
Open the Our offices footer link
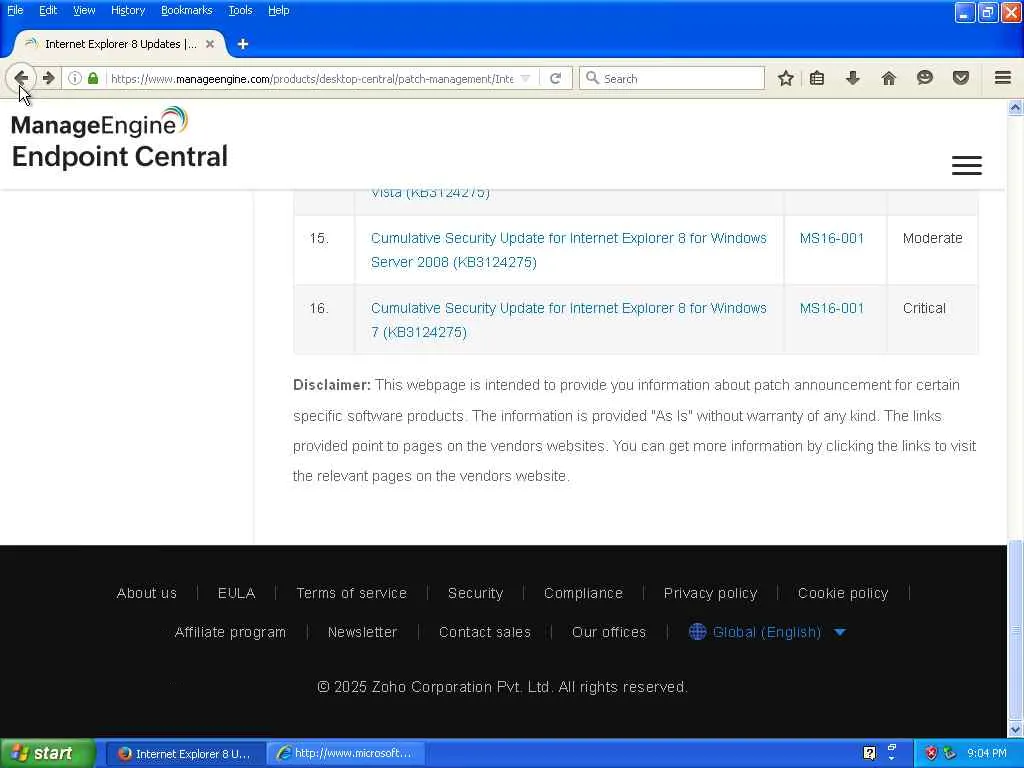(x=609, y=632)
